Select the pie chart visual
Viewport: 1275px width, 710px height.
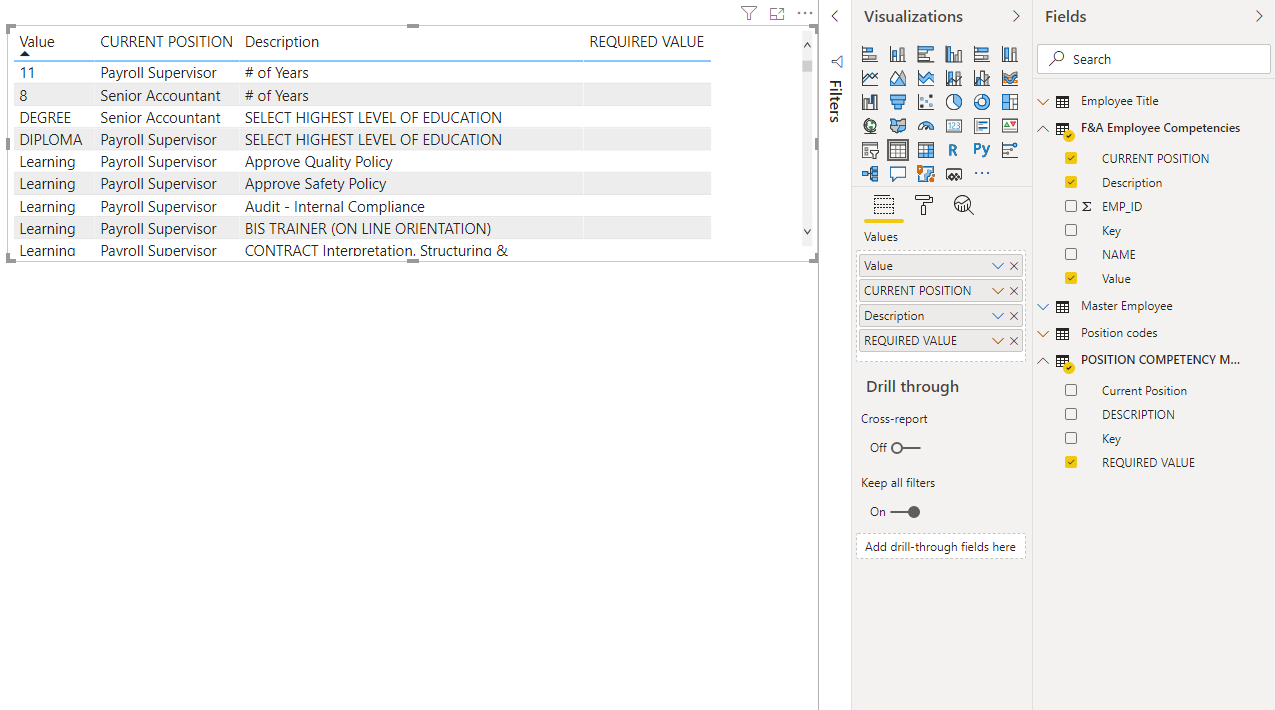point(954,102)
